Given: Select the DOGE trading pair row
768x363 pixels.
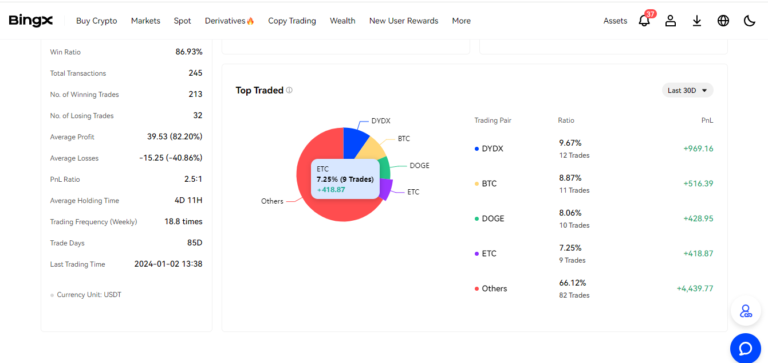Looking at the screenshot, I should (594, 218).
